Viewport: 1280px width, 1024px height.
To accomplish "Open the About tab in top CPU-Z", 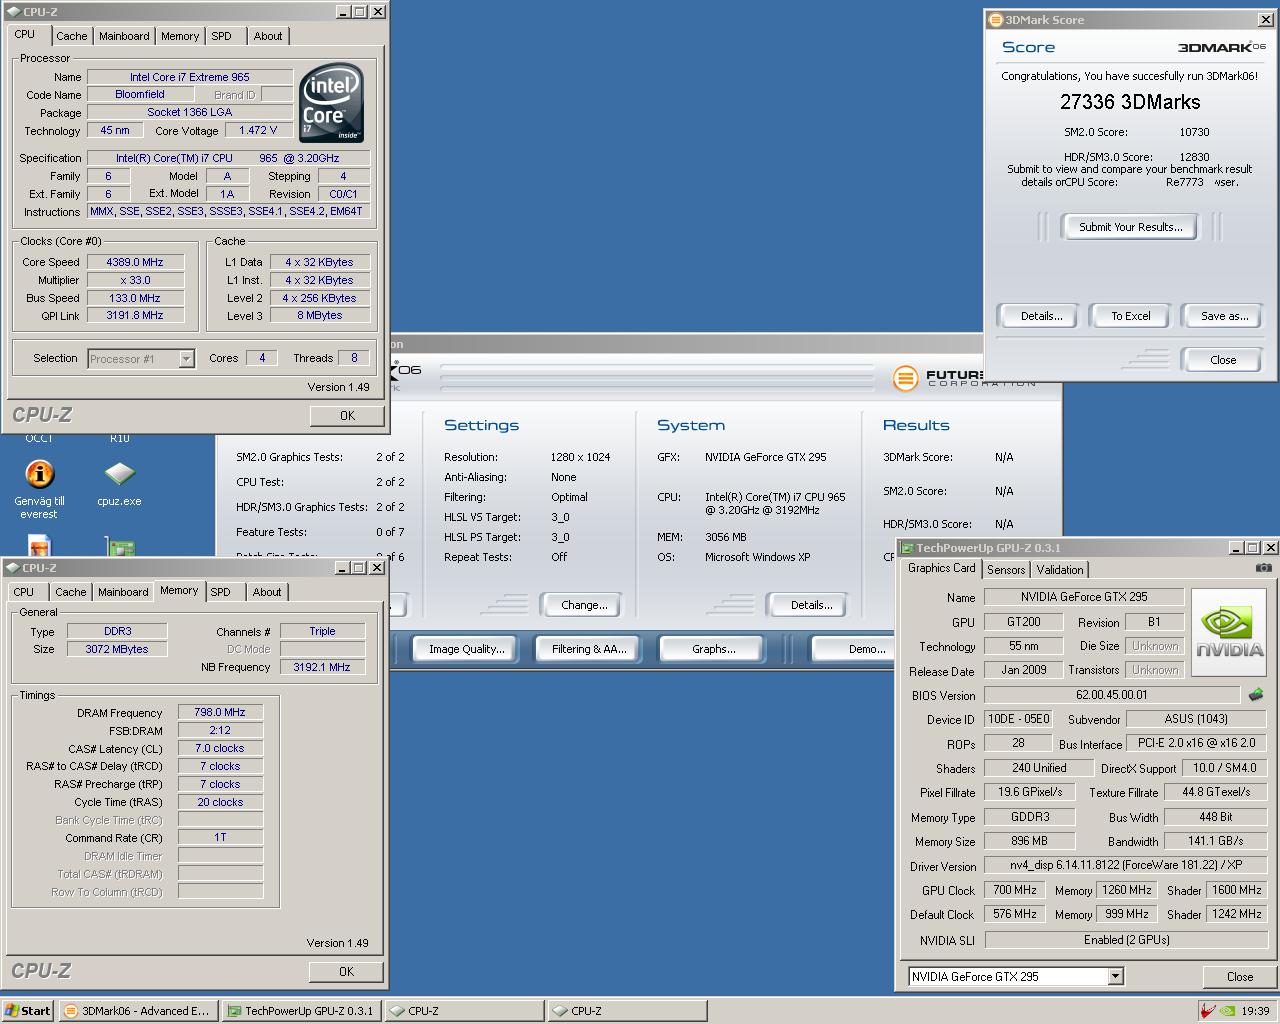I will [x=267, y=36].
